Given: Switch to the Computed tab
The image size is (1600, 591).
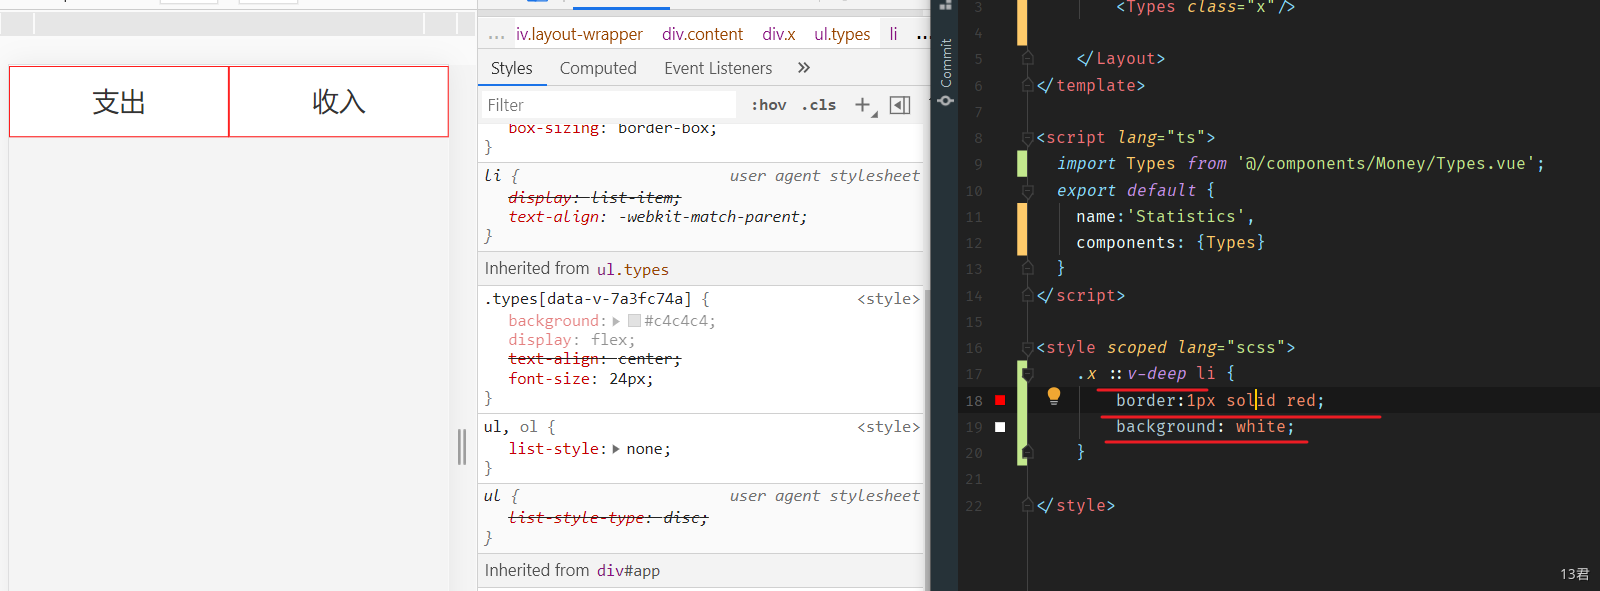Looking at the screenshot, I should tap(598, 68).
